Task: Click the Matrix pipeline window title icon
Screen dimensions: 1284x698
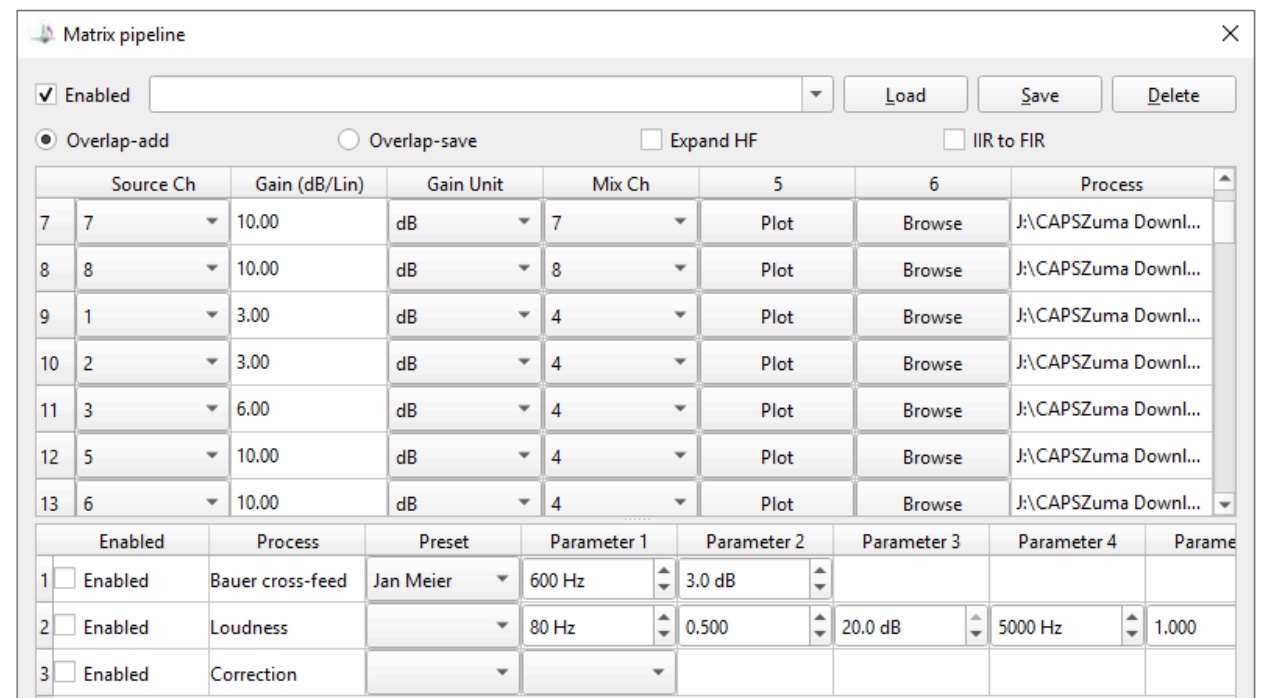Action: point(45,36)
